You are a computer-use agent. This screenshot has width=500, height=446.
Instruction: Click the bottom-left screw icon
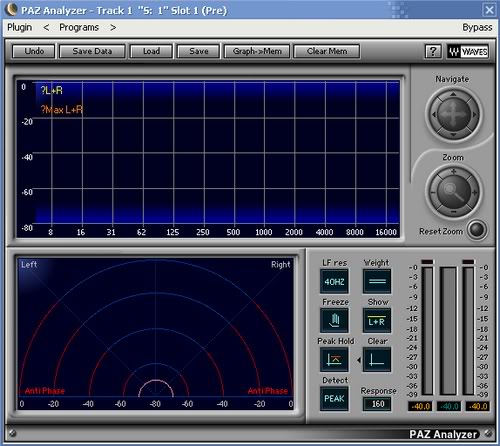click(13, 433)
